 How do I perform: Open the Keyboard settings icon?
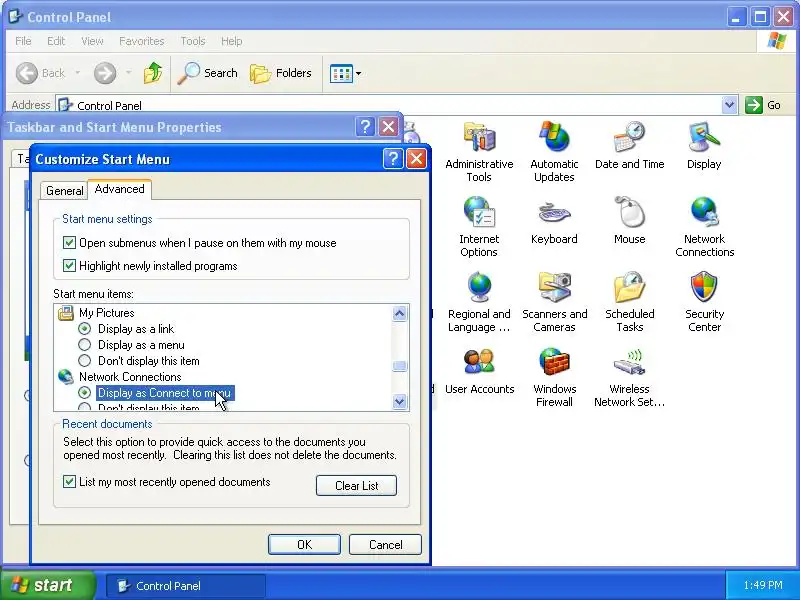[x=554, y=212]
